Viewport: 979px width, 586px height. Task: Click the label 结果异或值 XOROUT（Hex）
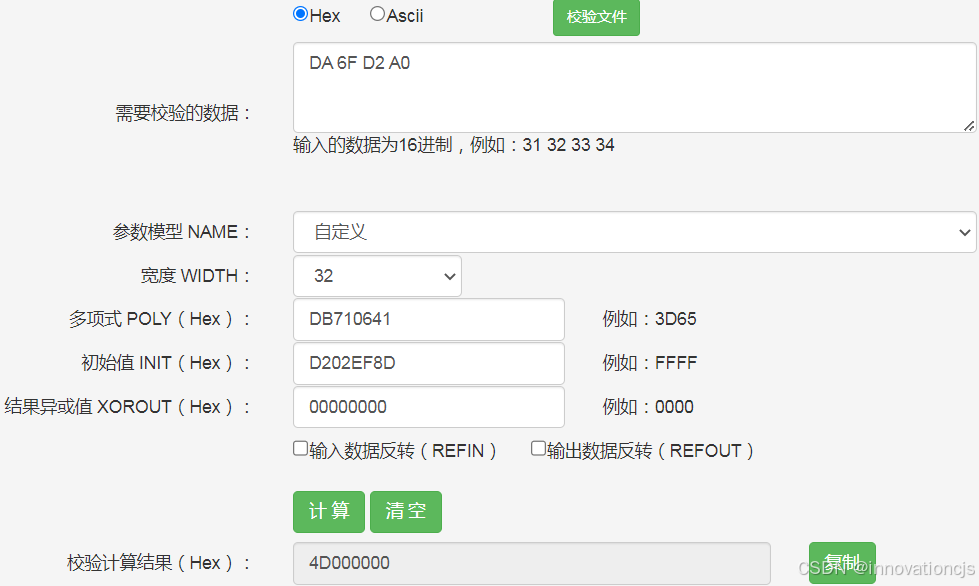point(127,407)
